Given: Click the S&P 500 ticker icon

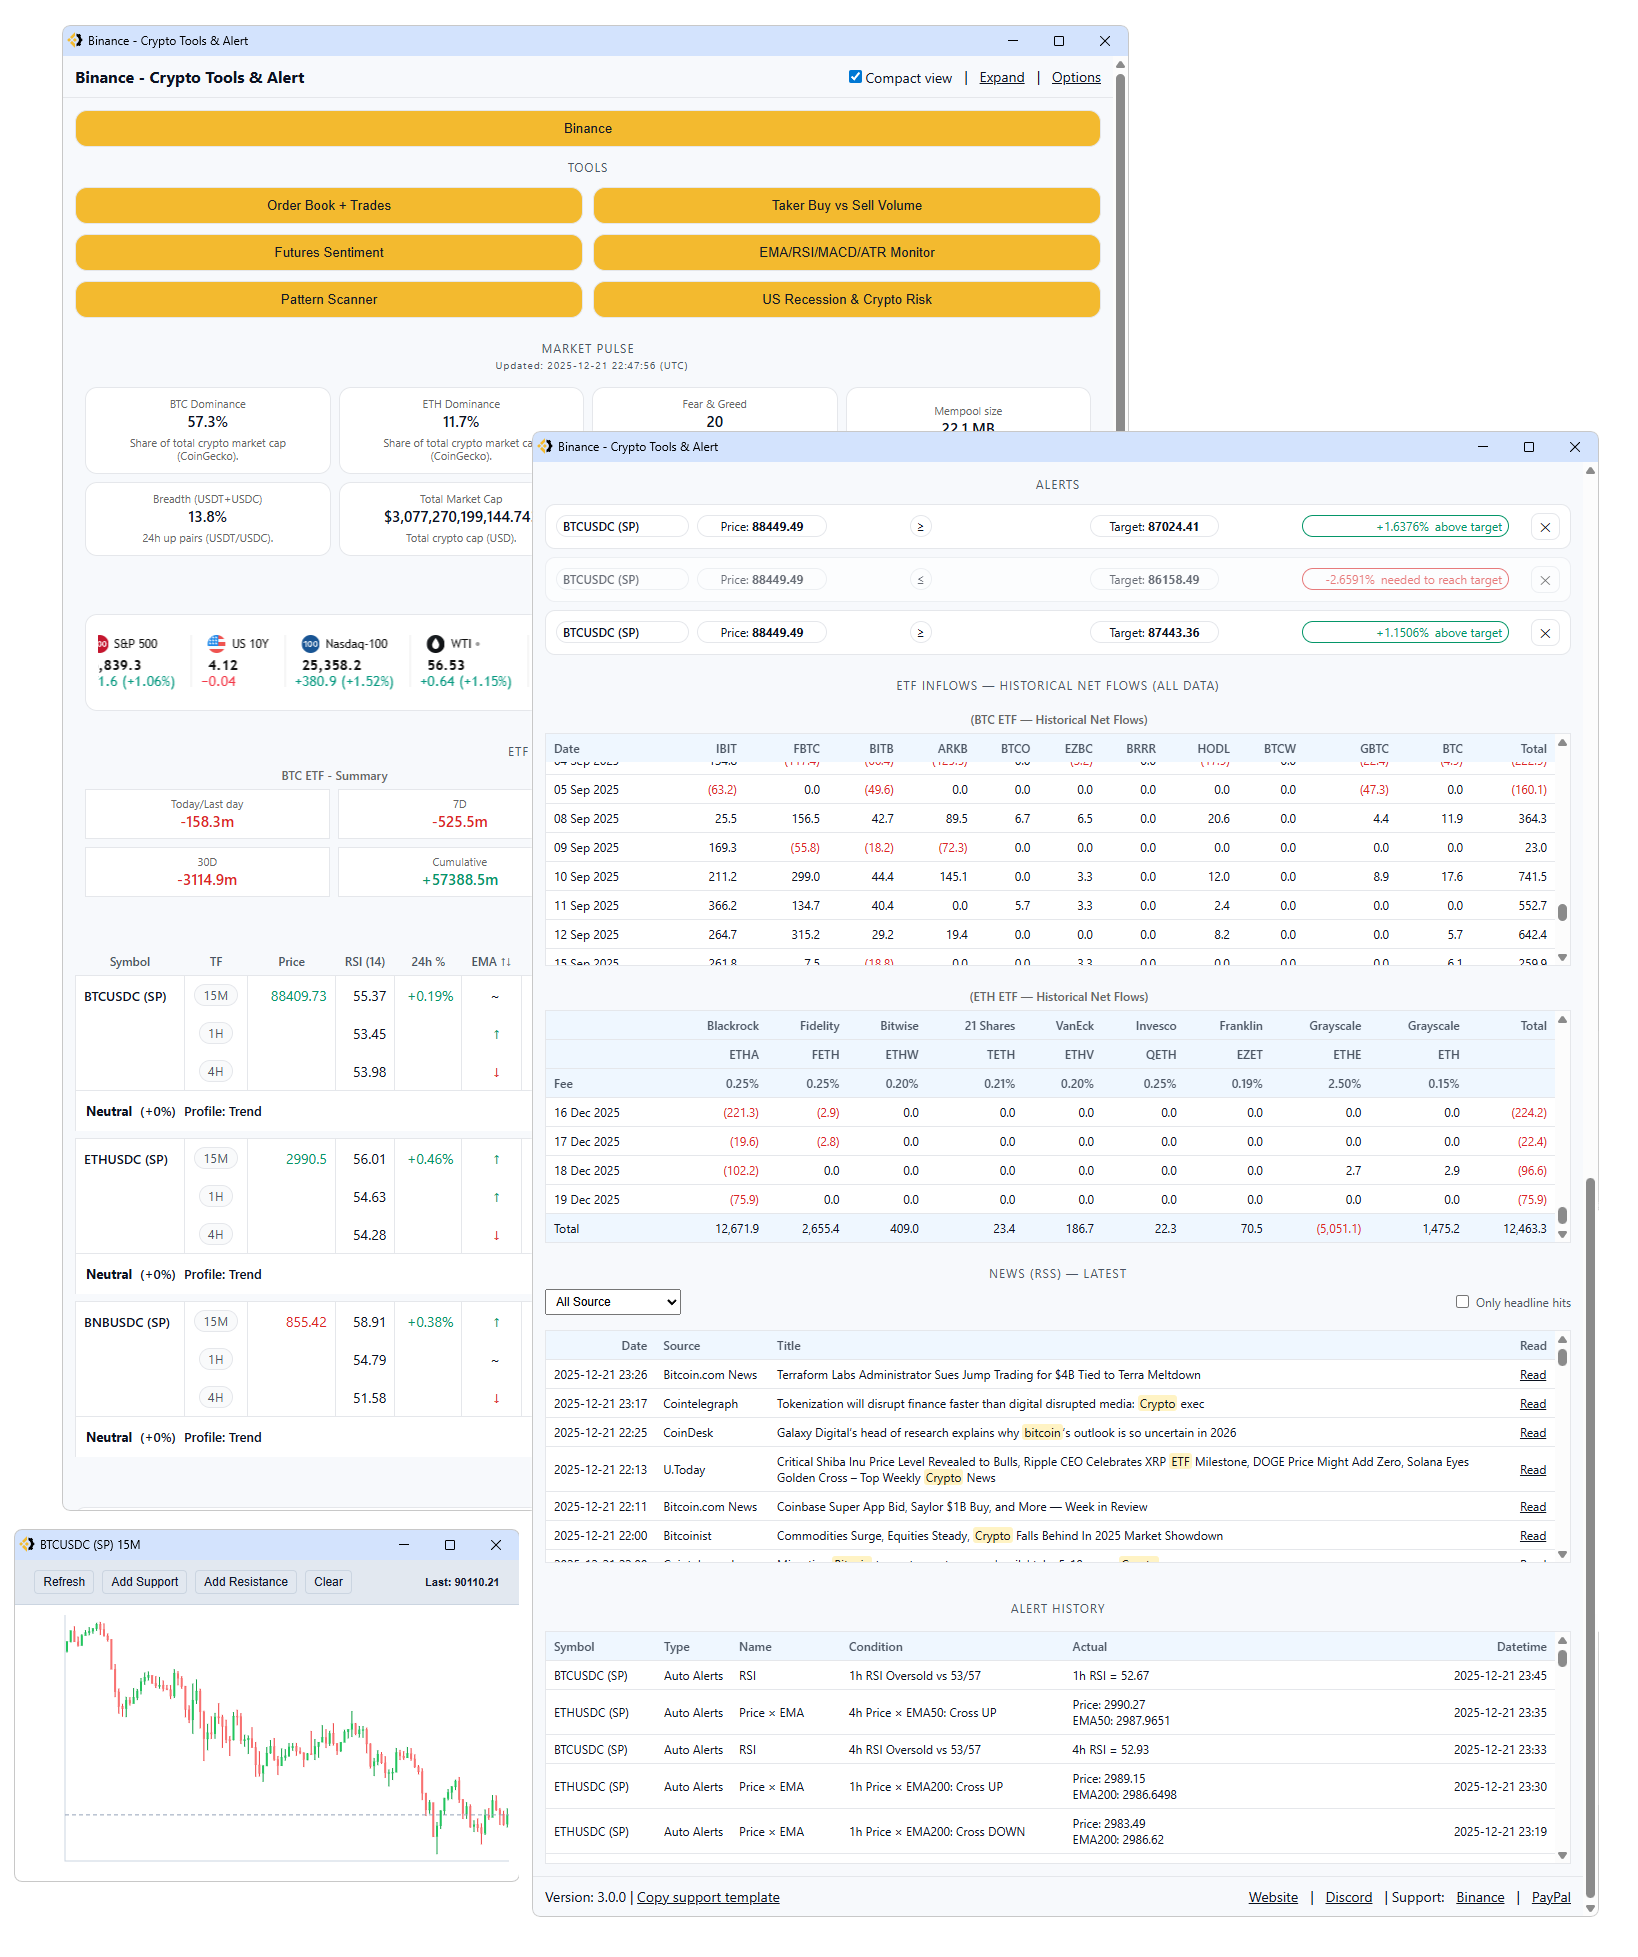Looking at the screenshot, I should [x=103, y=644].
